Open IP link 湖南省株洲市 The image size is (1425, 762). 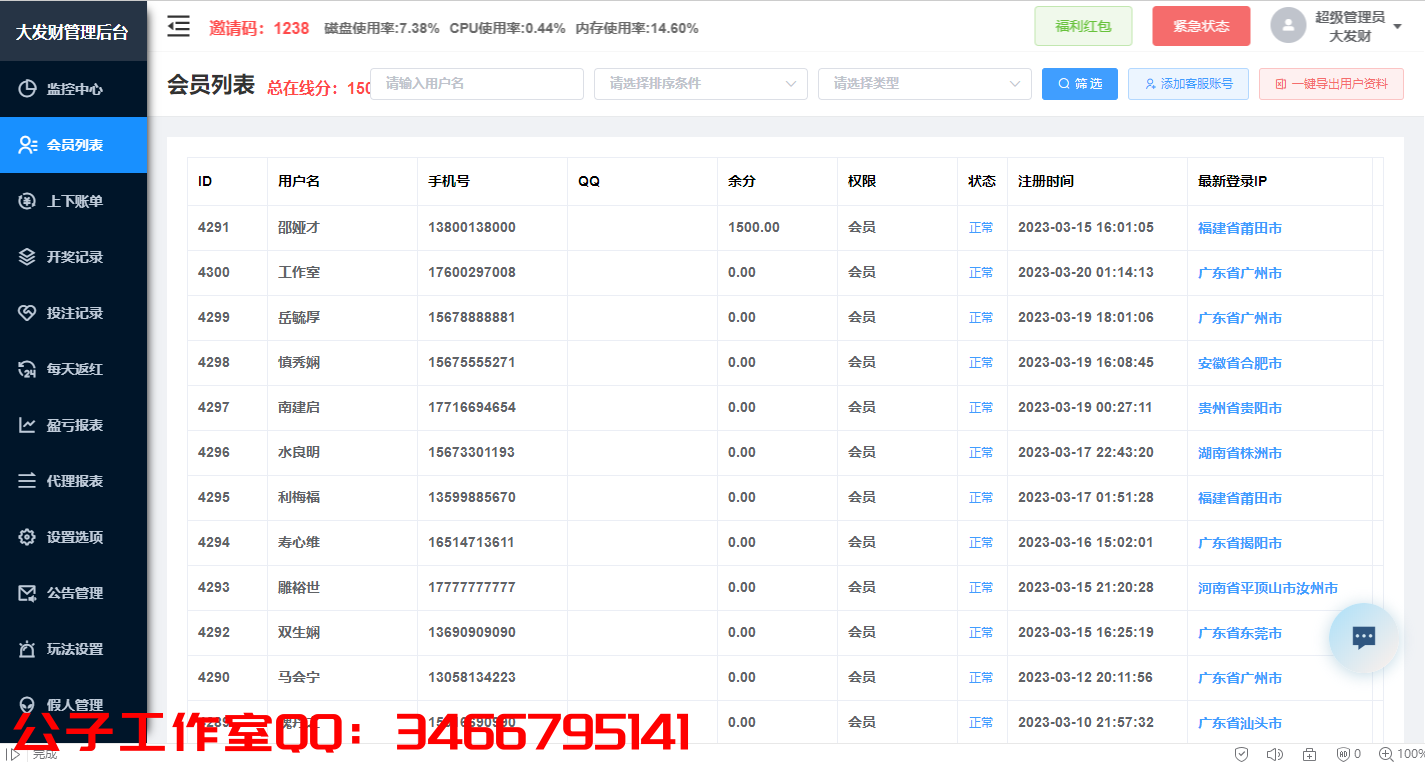coord(1240,453)
